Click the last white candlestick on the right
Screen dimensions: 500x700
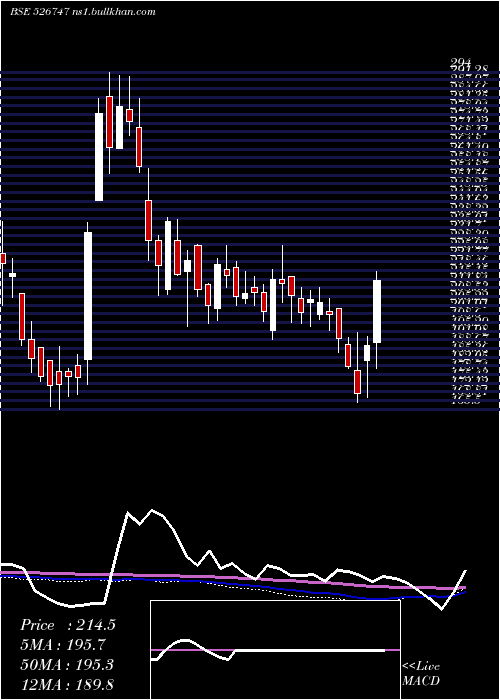point(377,312)
